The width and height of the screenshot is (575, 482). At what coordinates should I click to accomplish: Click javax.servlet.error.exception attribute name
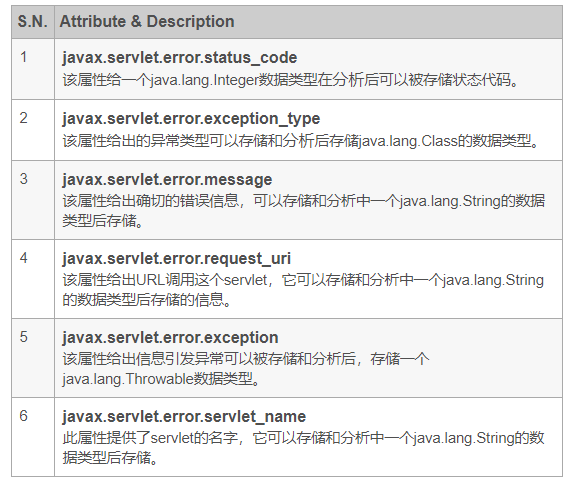(170, 337)
